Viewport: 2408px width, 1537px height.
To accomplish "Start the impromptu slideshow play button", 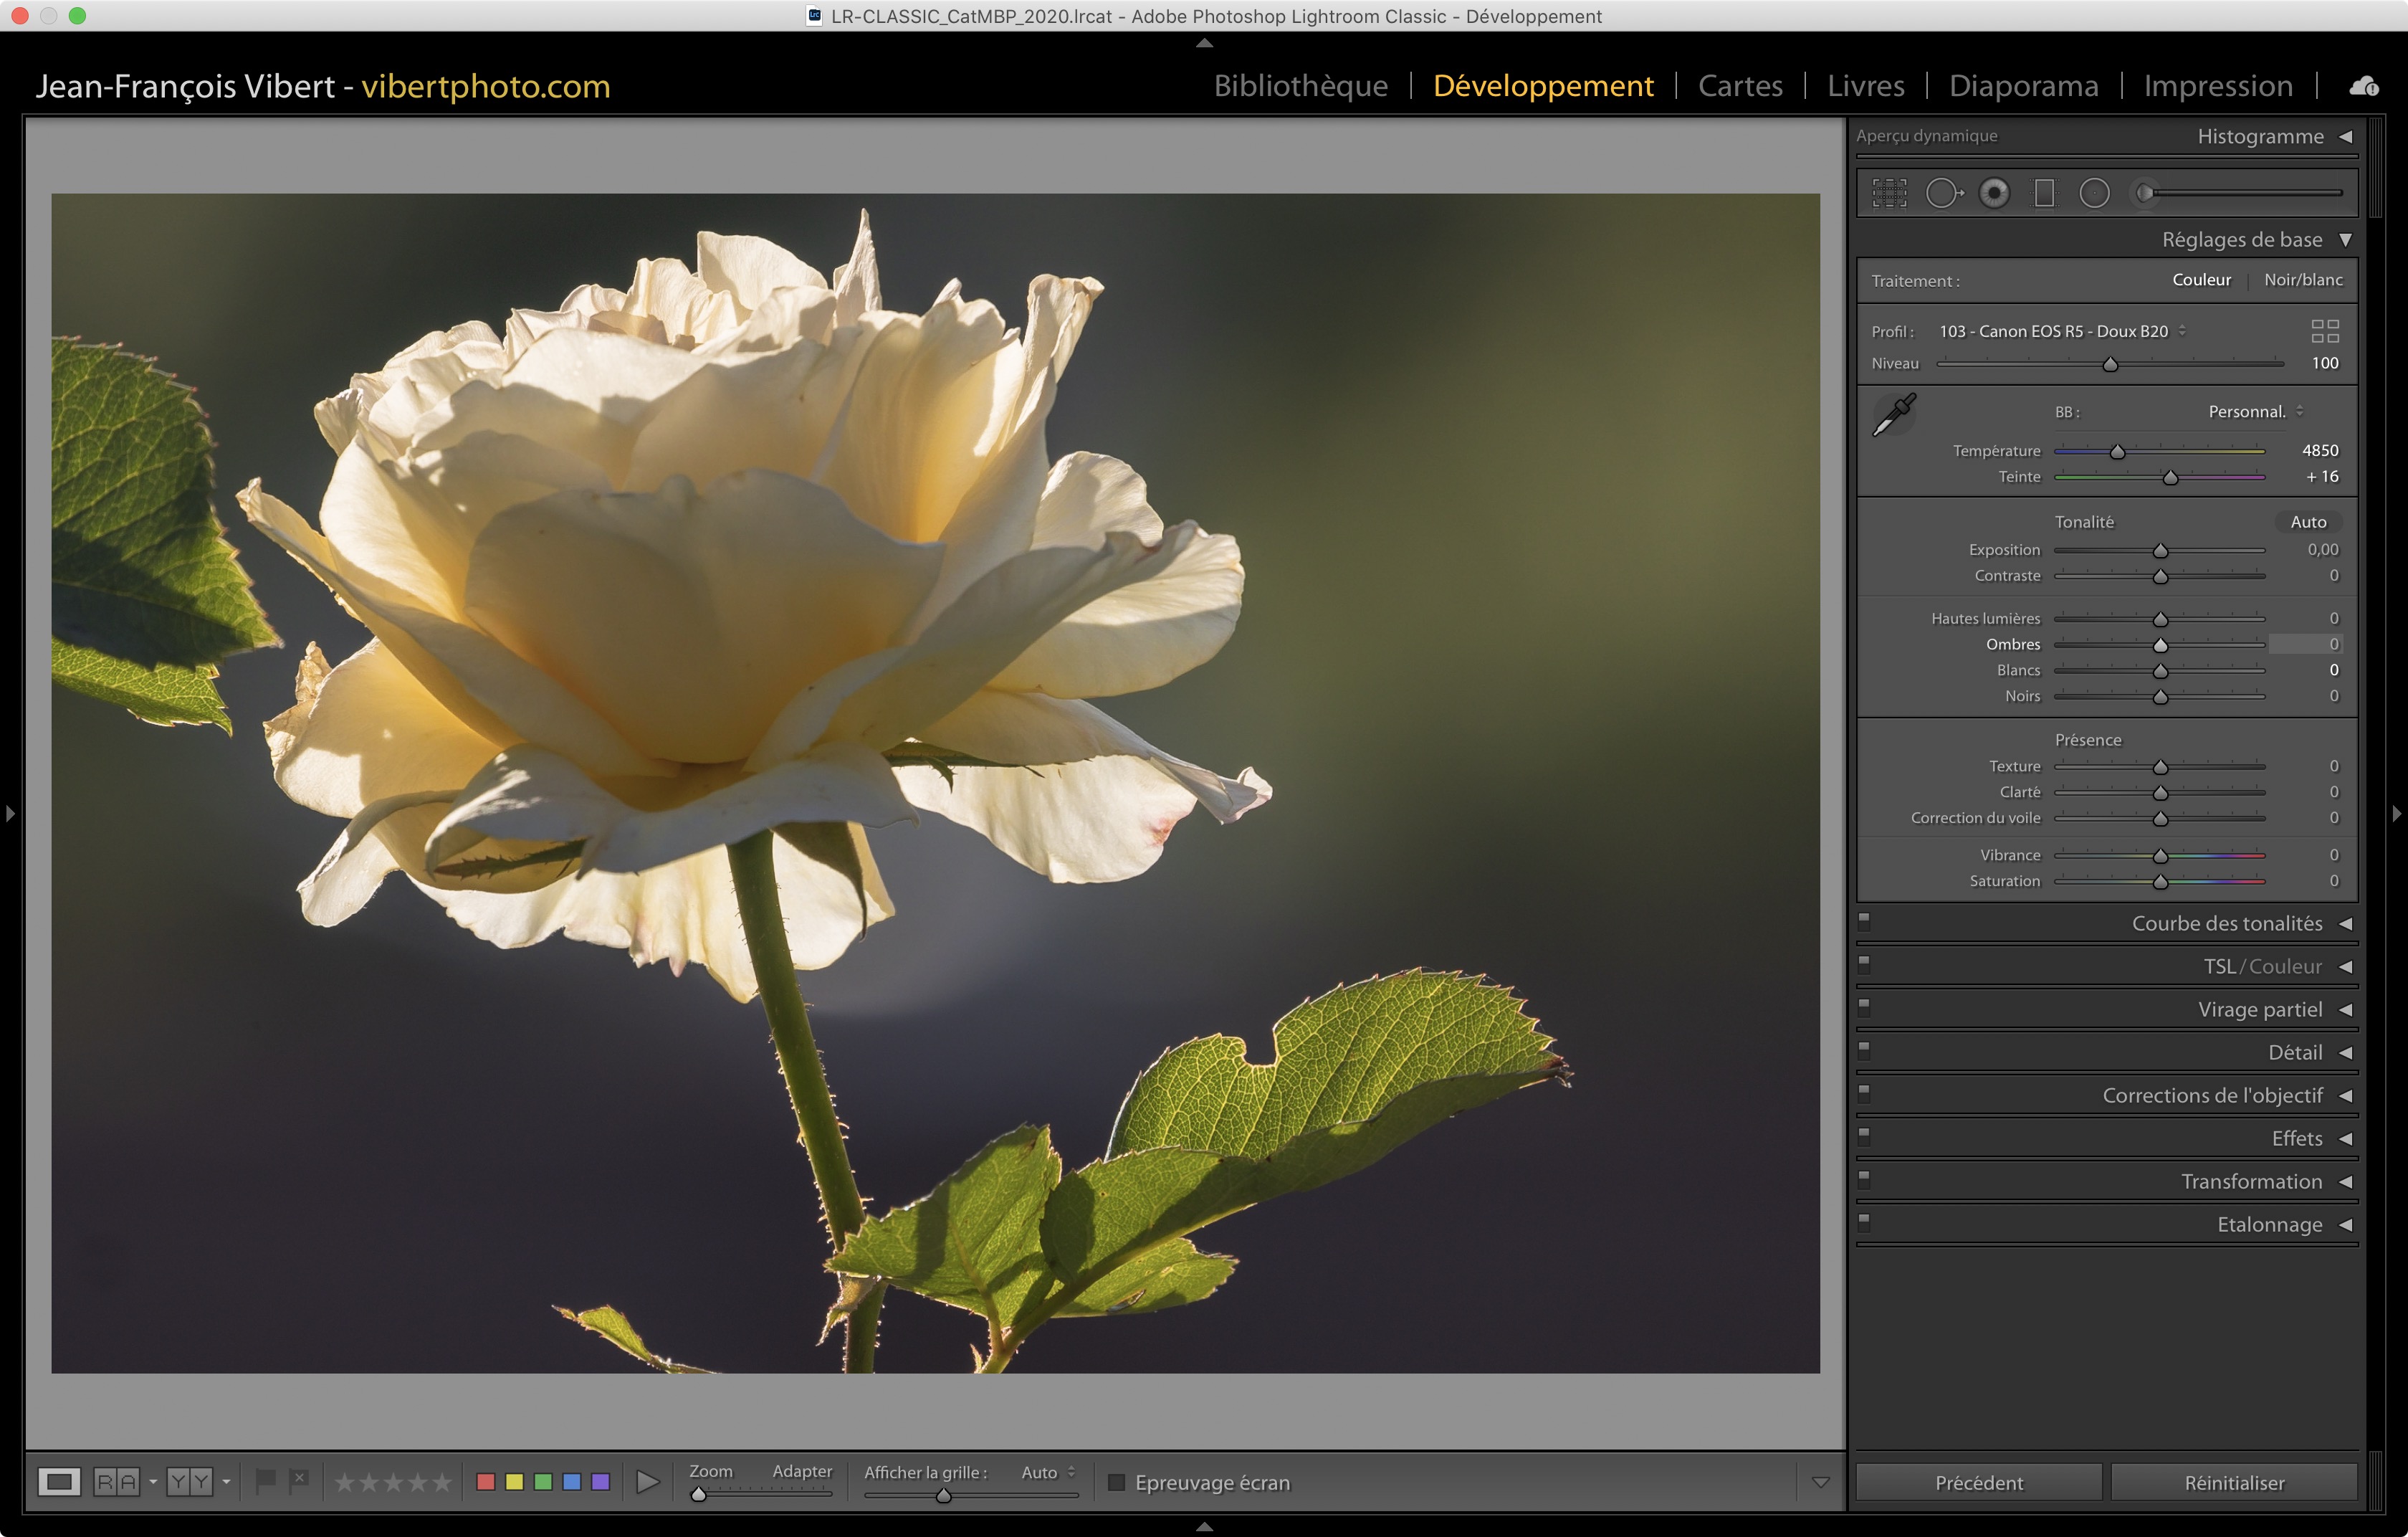I will 648,1481.
